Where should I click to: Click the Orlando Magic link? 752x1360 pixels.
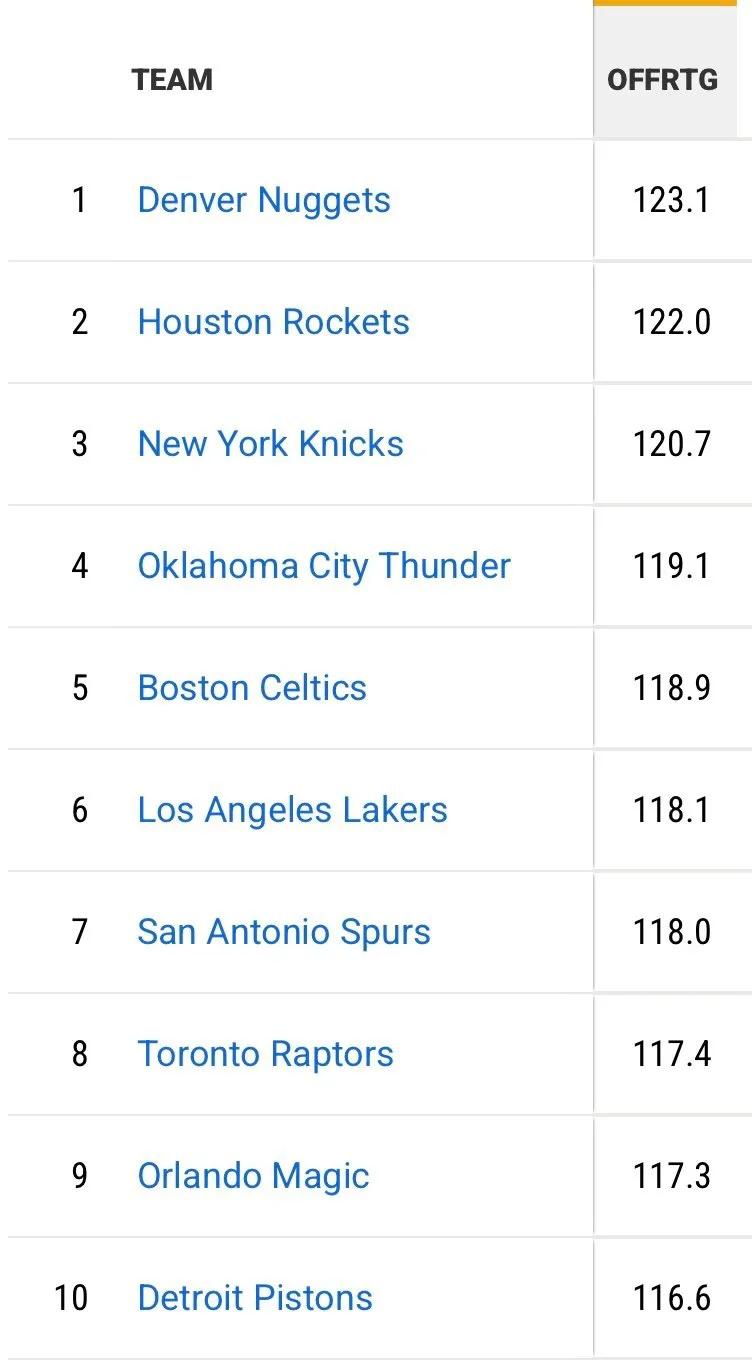253,1176
